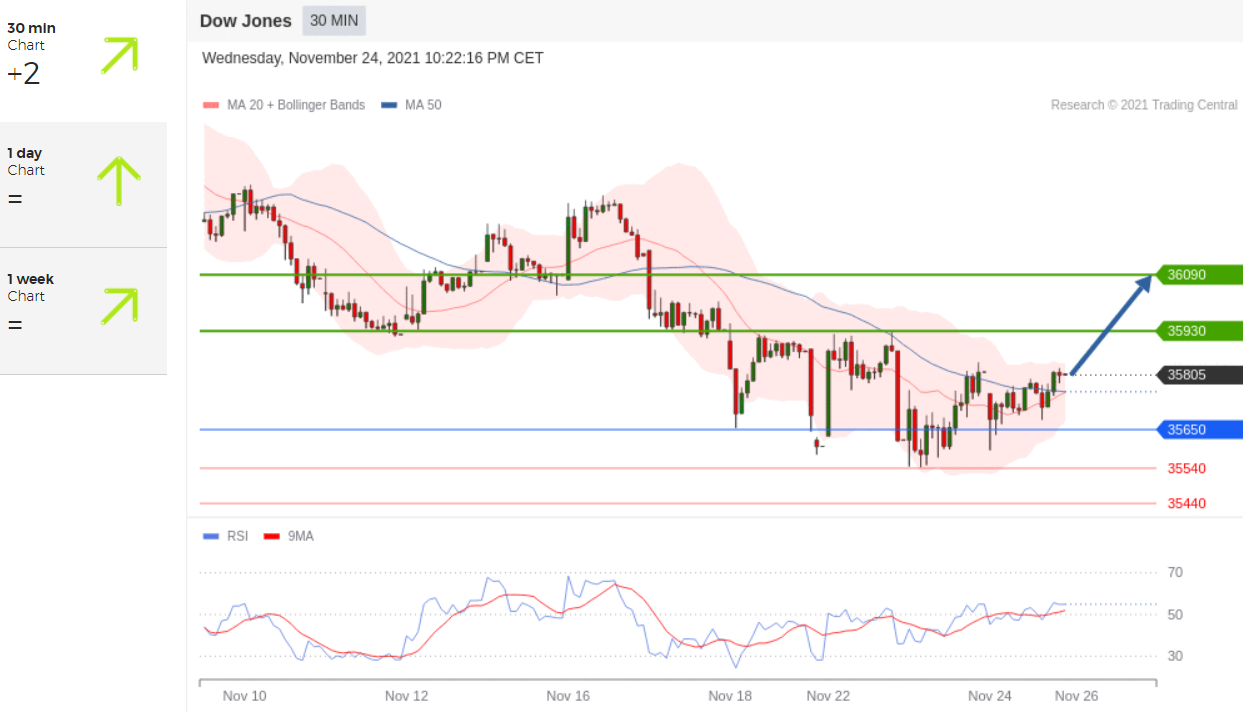The image size is (1243, 712).
Task: Click the MA 50 legend label
Action: [423, 105]
